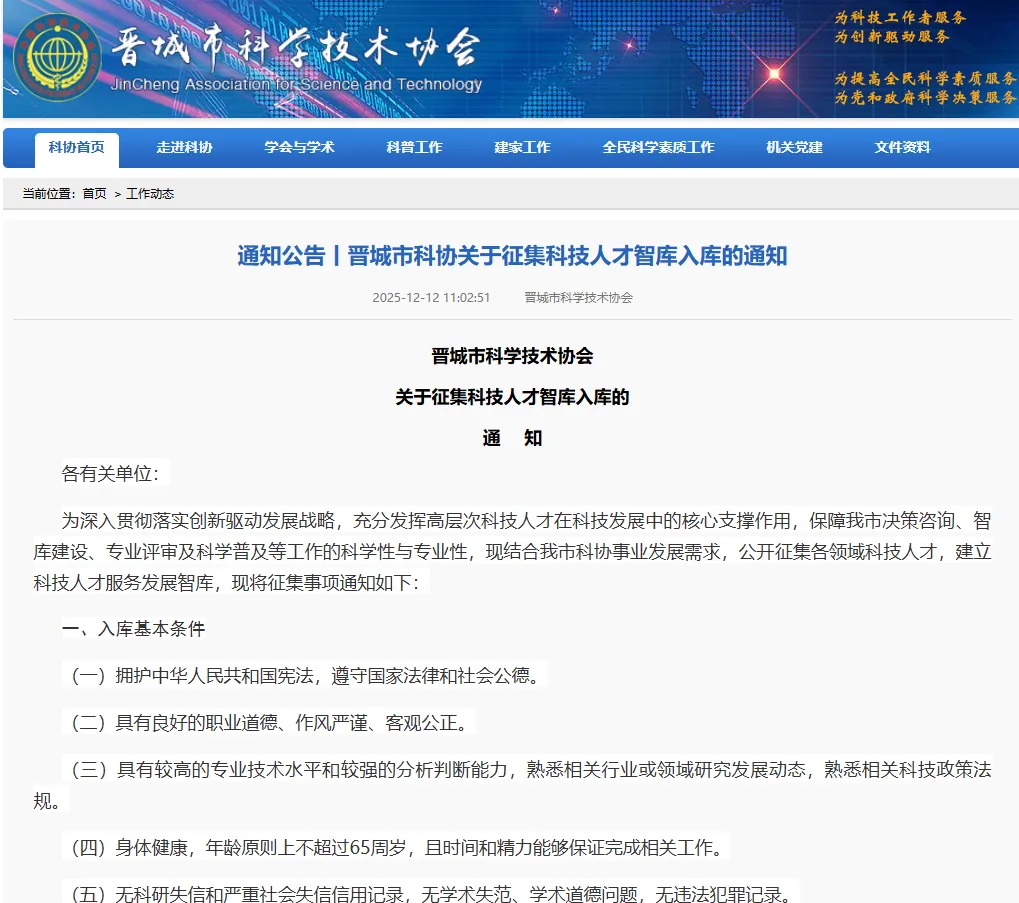This screenshot has height=903, width=1019.
Task: Open the 科协首页 navigation tab
Action: [x=77, y=147]
